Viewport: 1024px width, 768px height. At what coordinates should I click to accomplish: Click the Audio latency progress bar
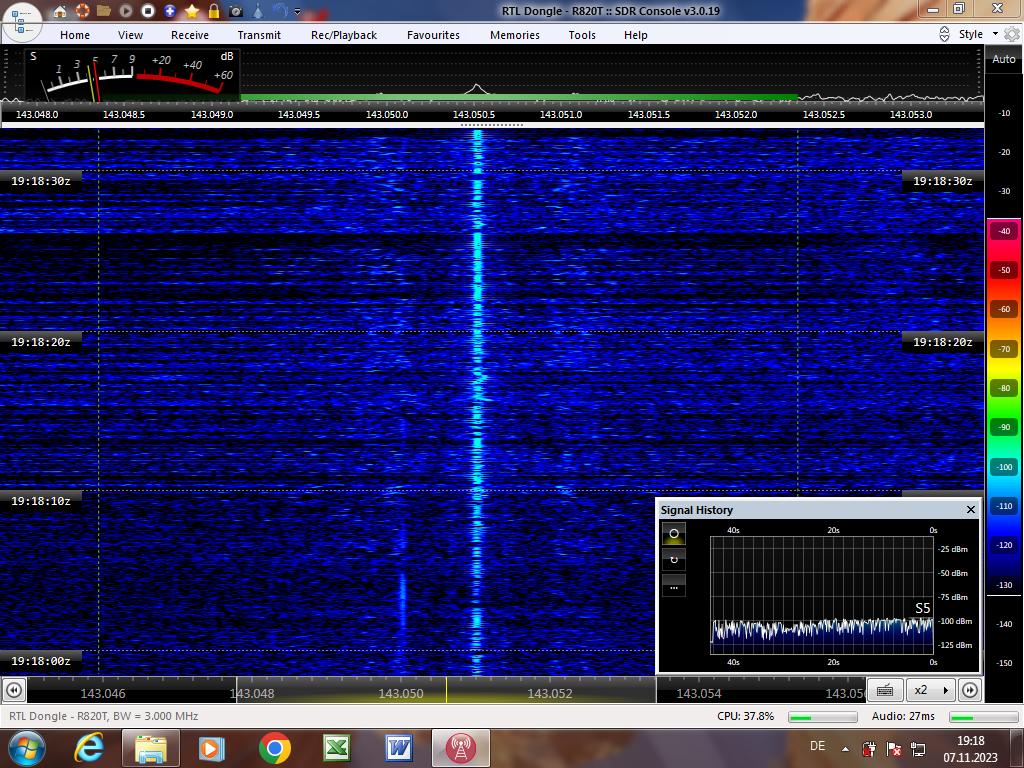[x=984, y=717]
